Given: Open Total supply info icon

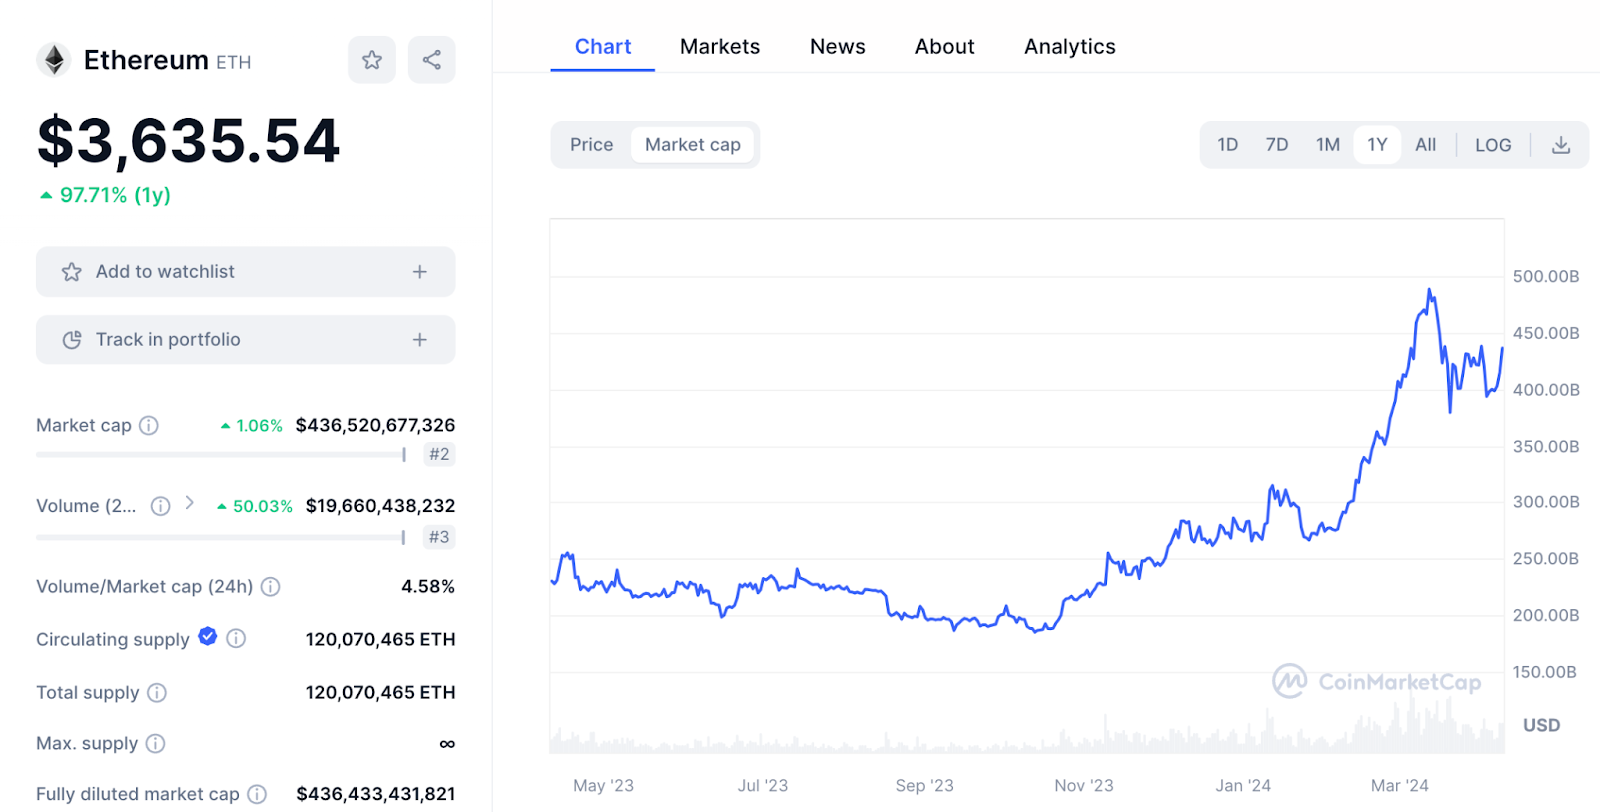Looking at the screenshot, I should click(x=157, y=692).
